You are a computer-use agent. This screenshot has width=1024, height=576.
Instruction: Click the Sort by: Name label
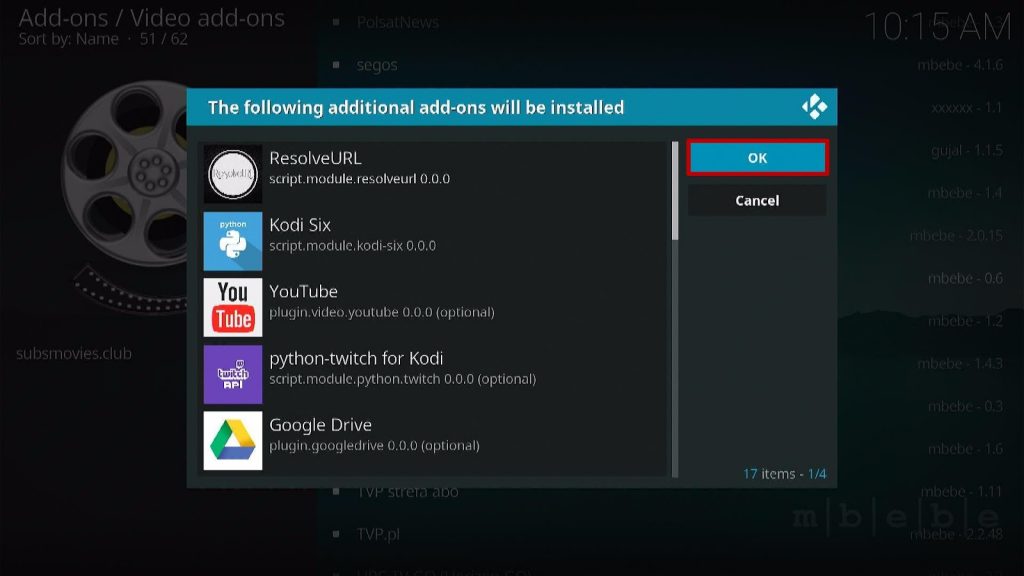coord(69,39)
